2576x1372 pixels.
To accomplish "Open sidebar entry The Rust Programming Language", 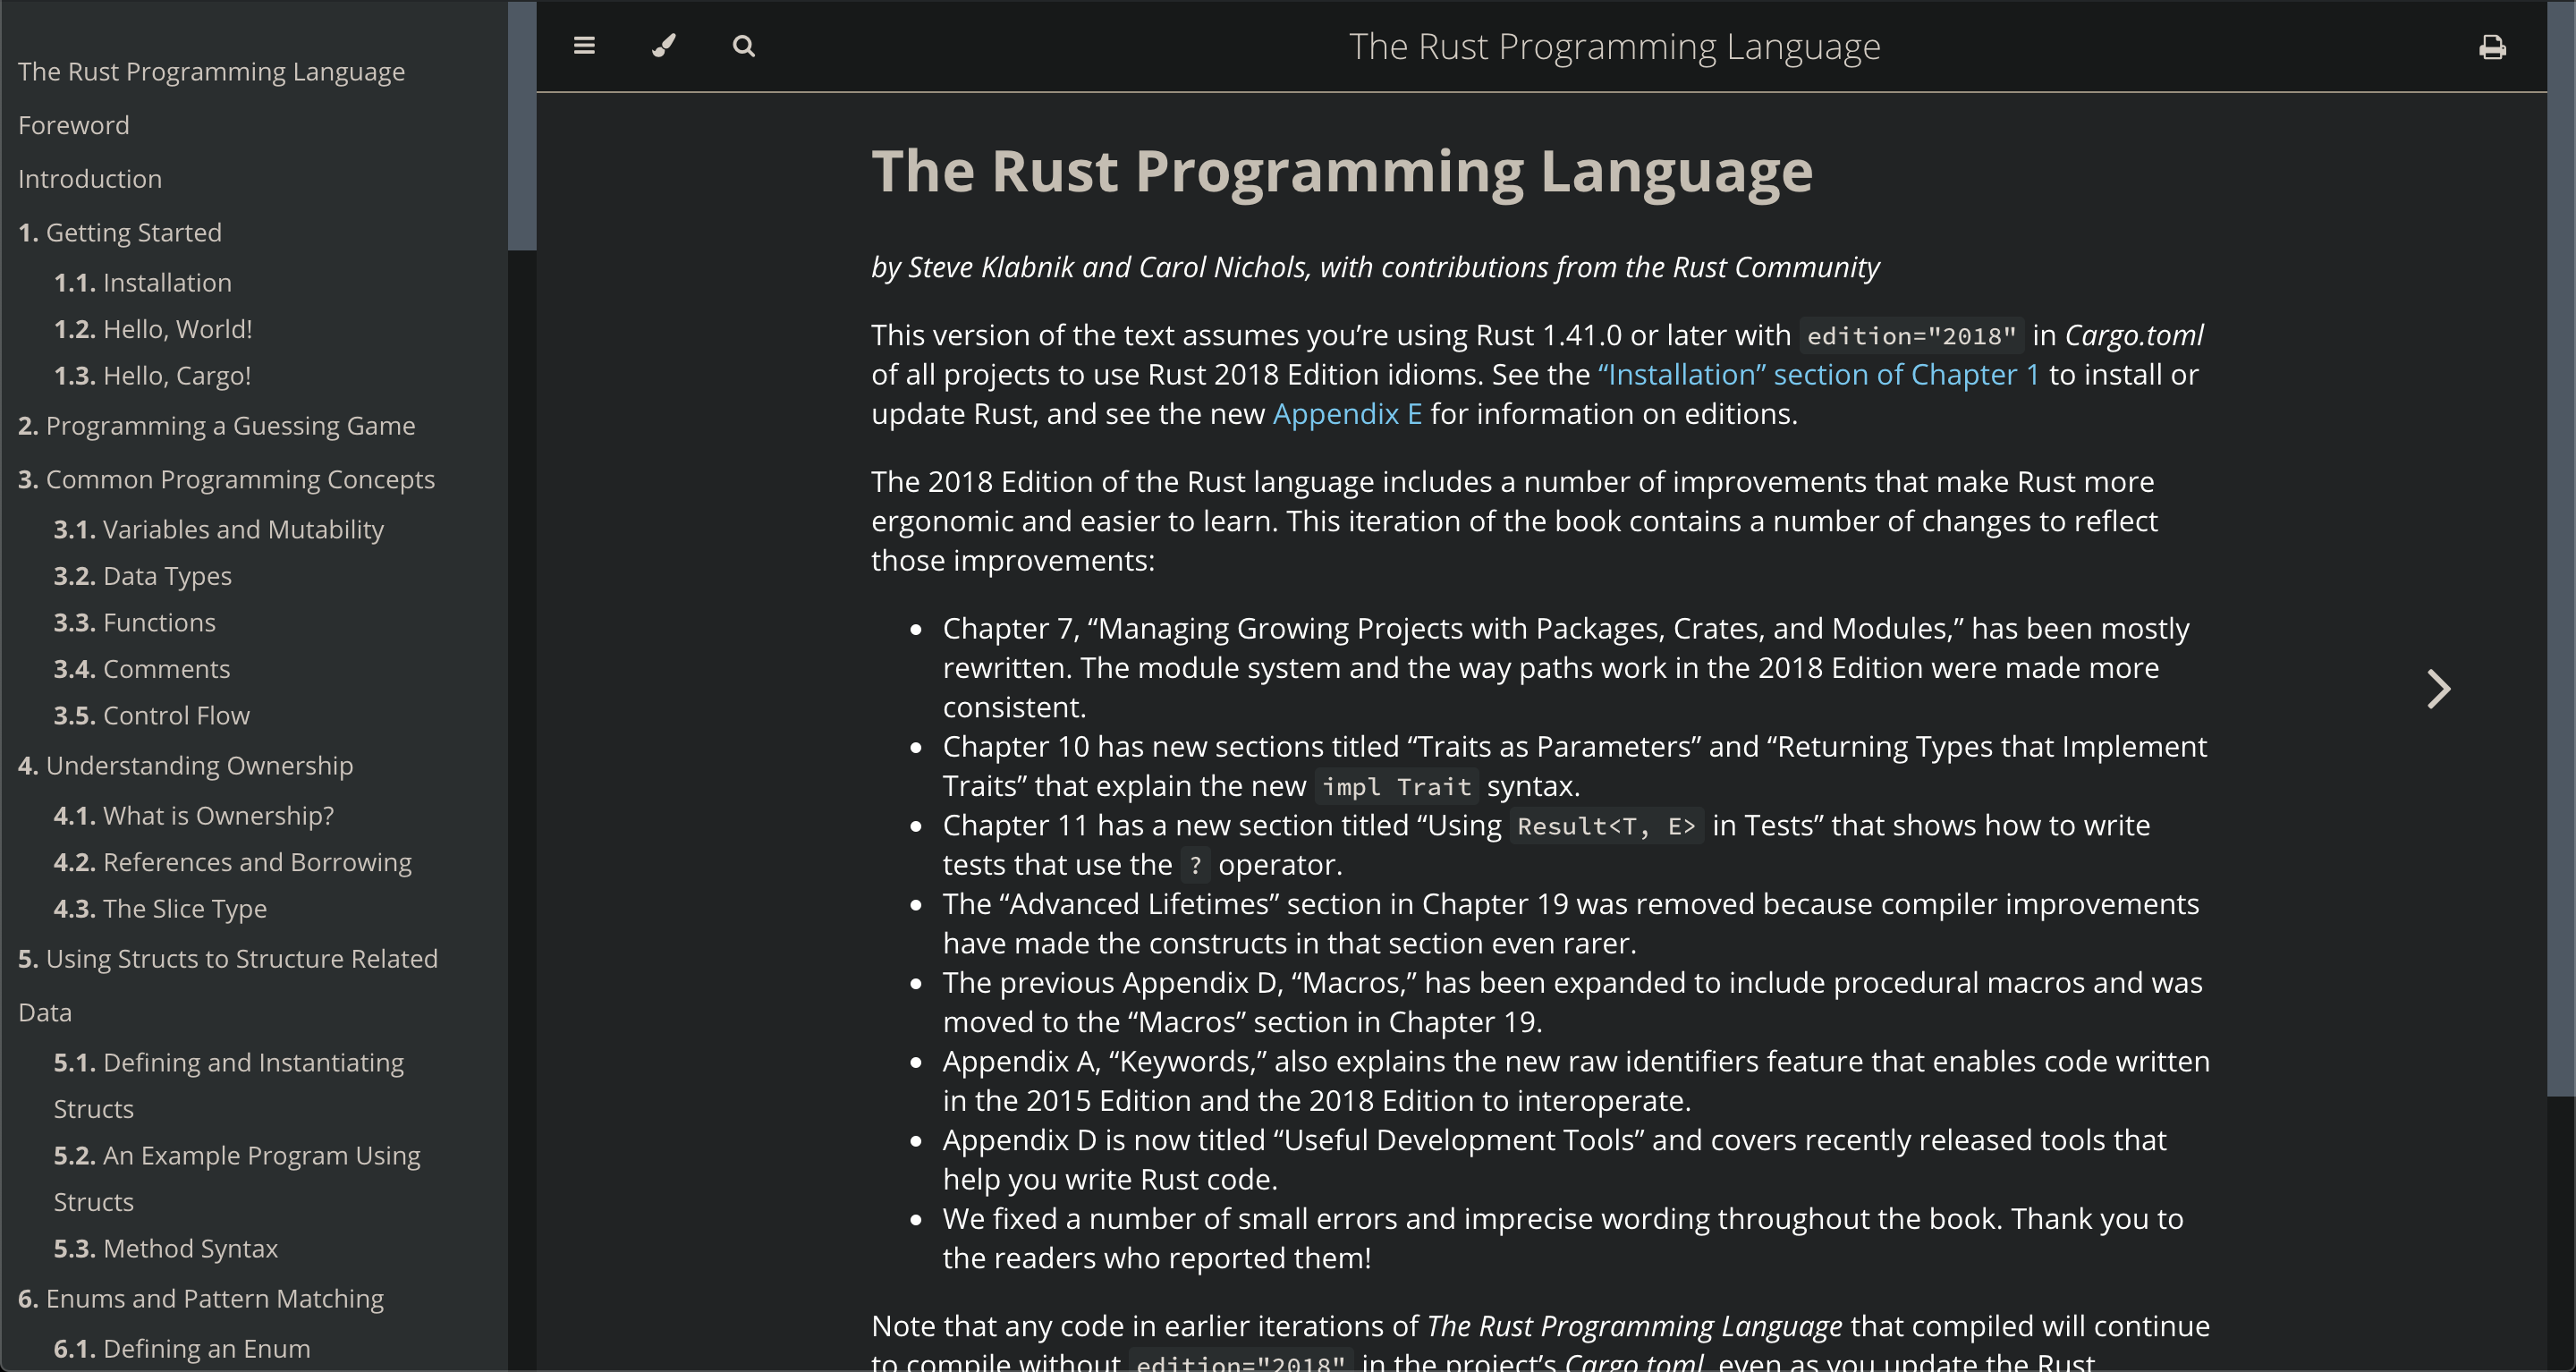I will point(211,72).
